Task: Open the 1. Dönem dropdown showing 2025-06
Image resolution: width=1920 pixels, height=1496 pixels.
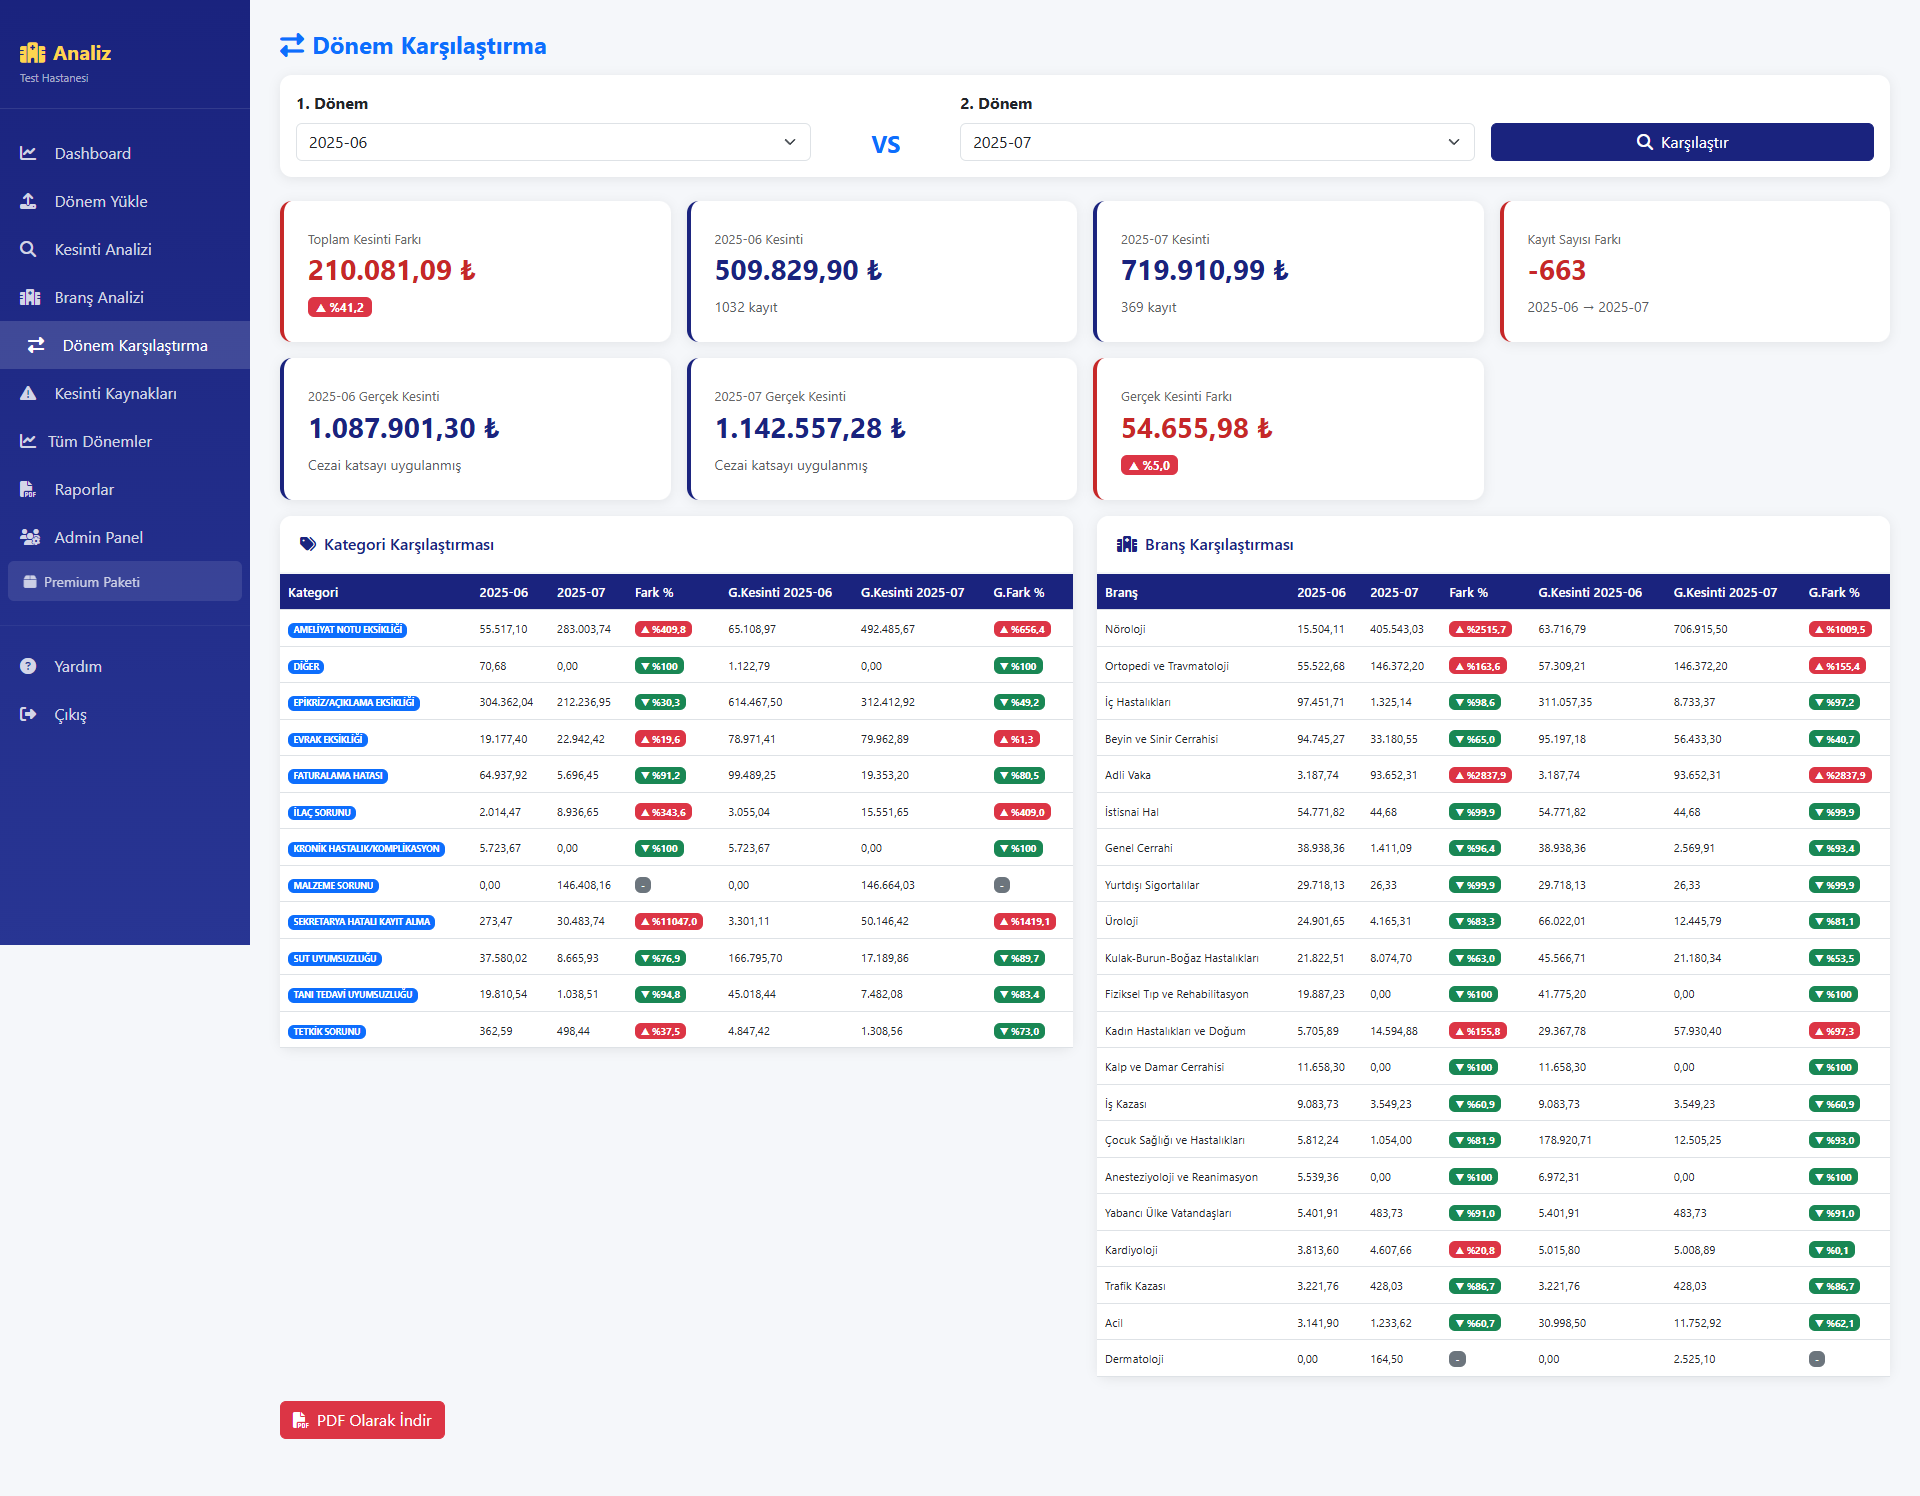Action: (552, 142)
